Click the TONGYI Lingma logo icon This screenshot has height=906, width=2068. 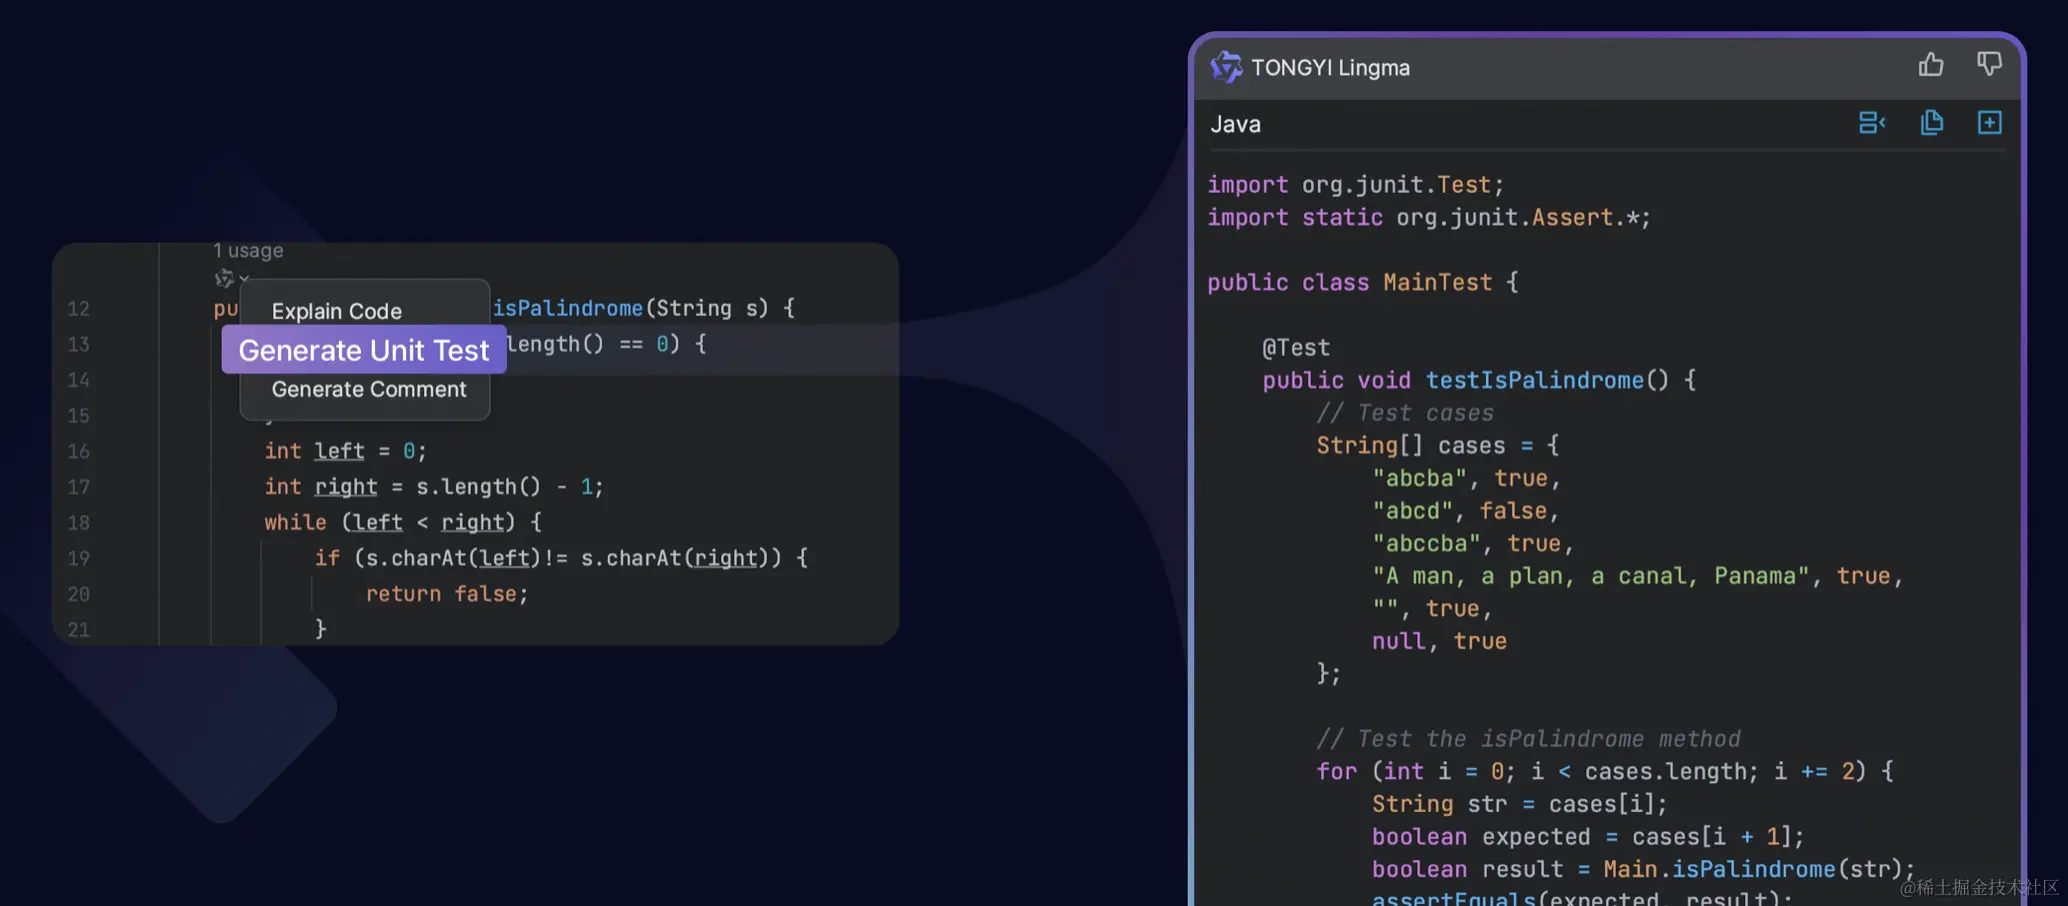(1226, 67)
